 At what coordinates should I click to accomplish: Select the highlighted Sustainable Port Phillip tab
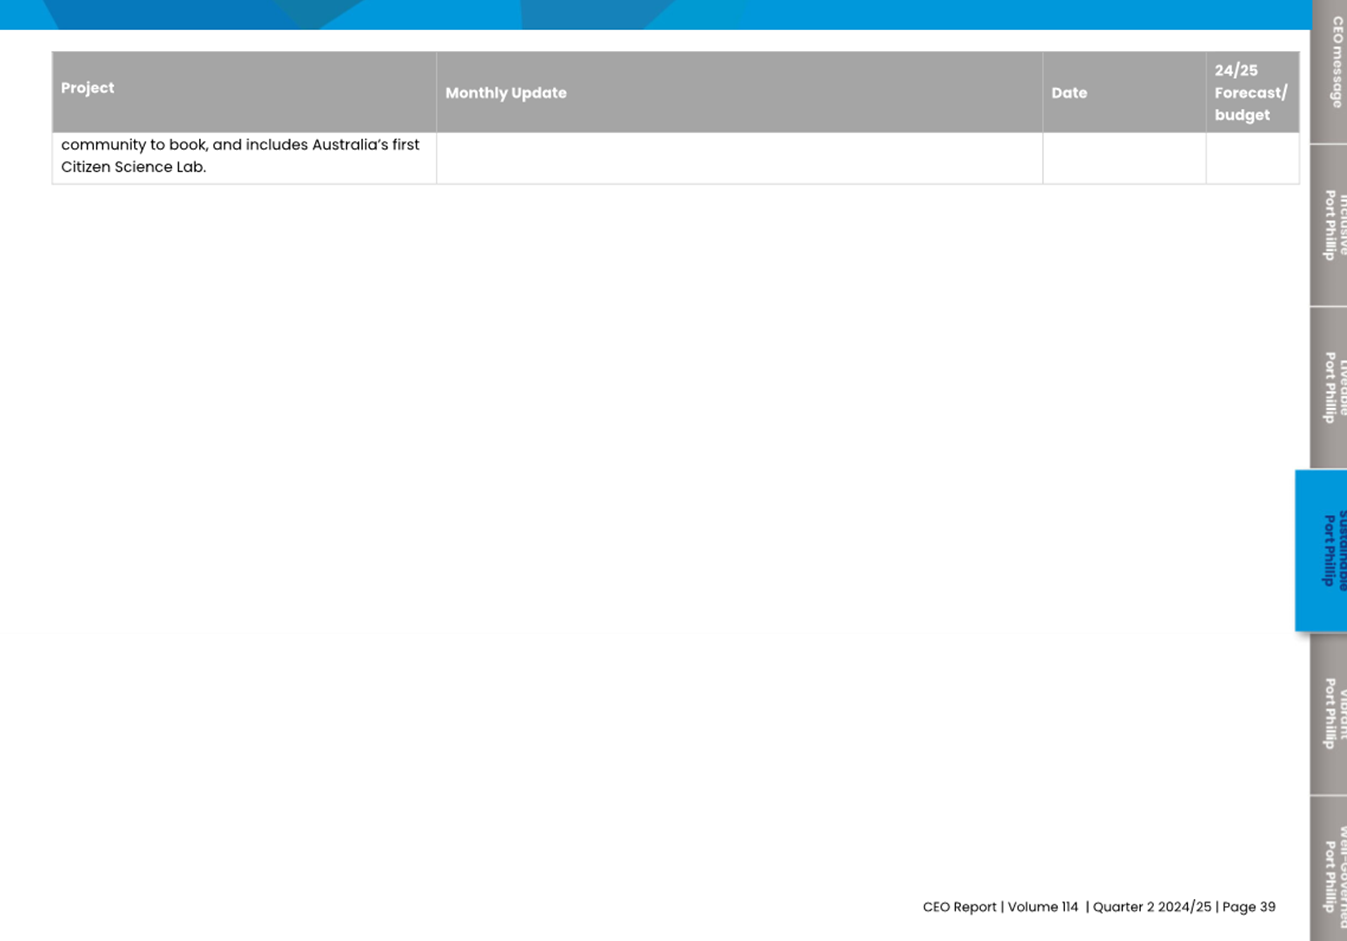pos(1323,551)
